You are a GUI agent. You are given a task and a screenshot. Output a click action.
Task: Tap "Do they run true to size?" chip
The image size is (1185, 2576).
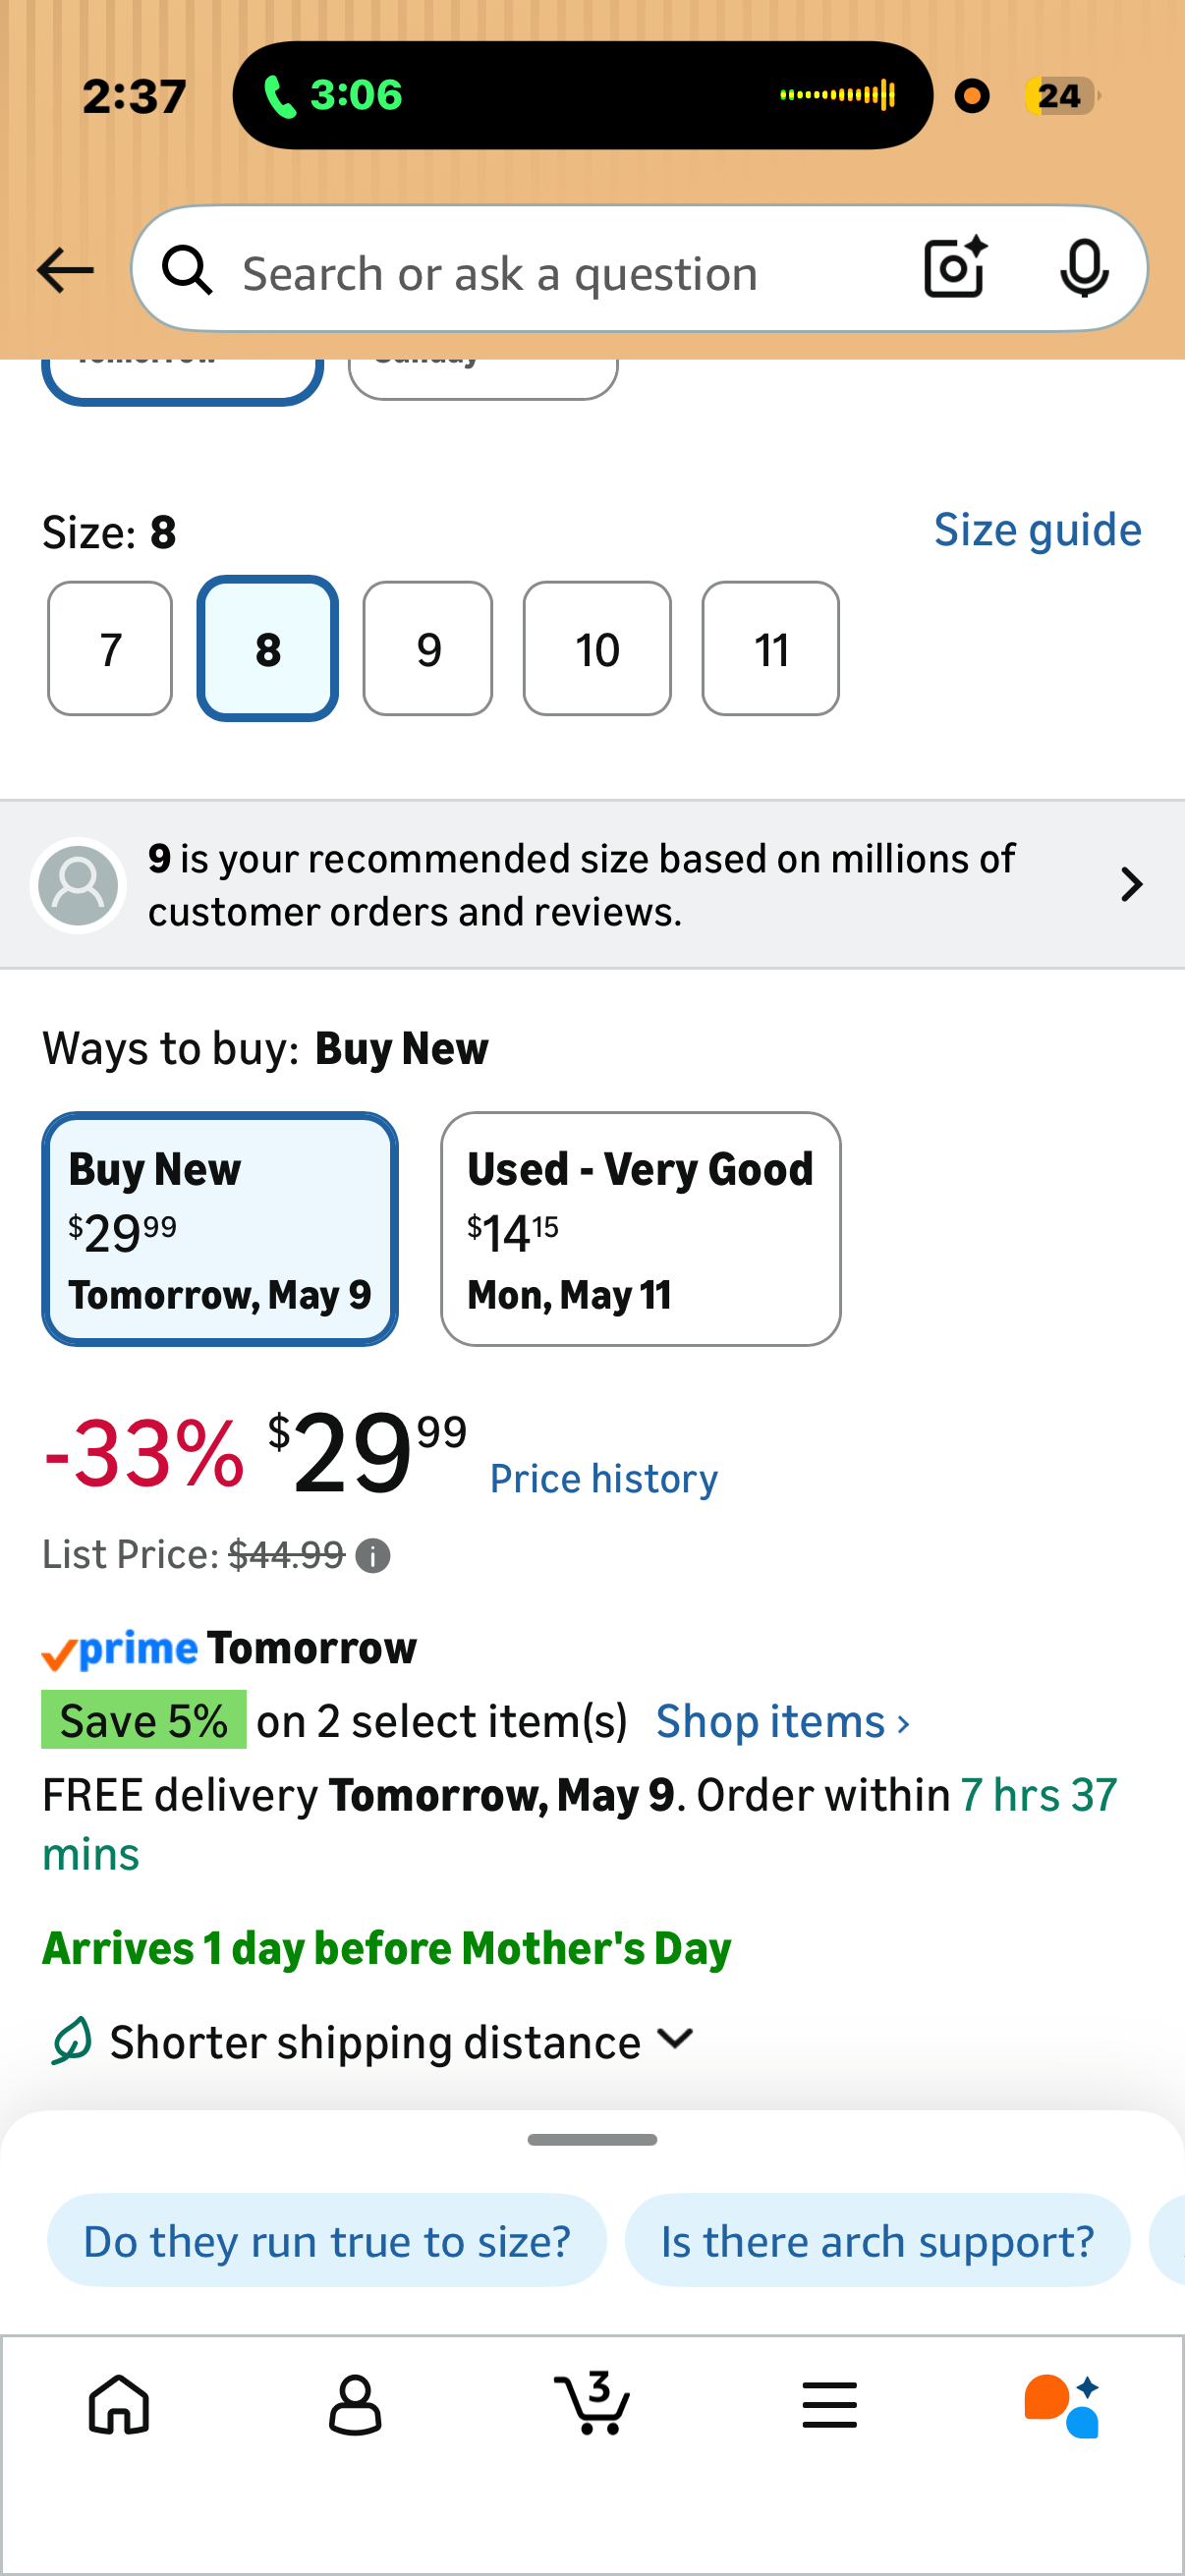[327, 2240]
